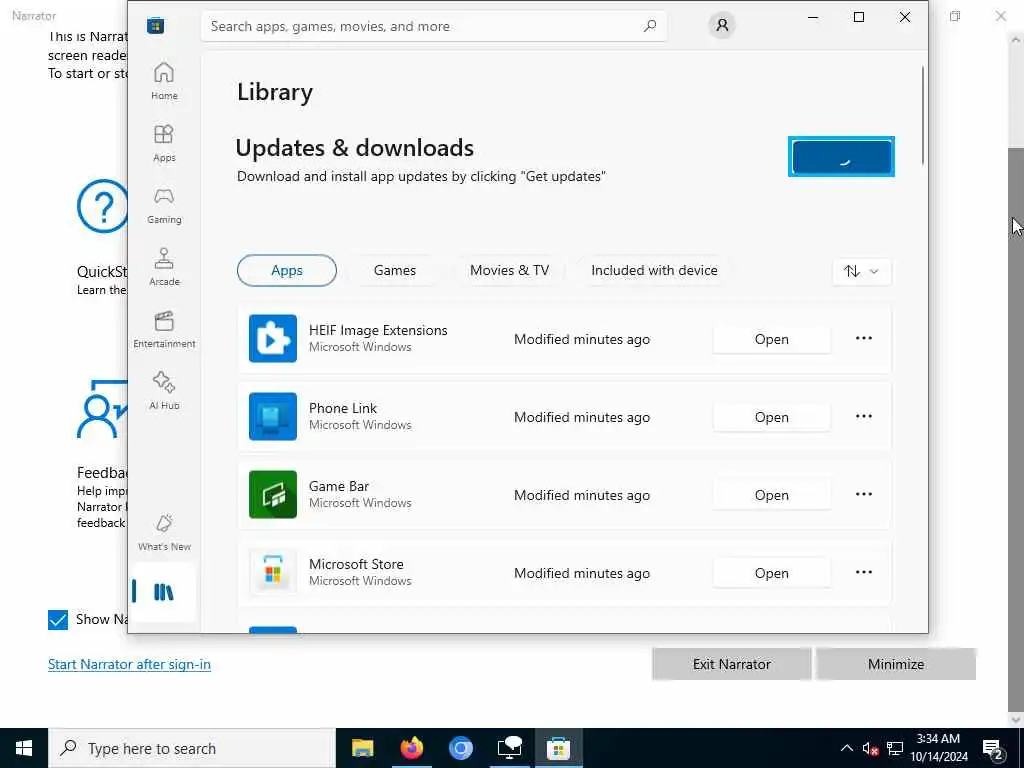
Task: Open What's New in sidebar
Action: pos(164,532)
